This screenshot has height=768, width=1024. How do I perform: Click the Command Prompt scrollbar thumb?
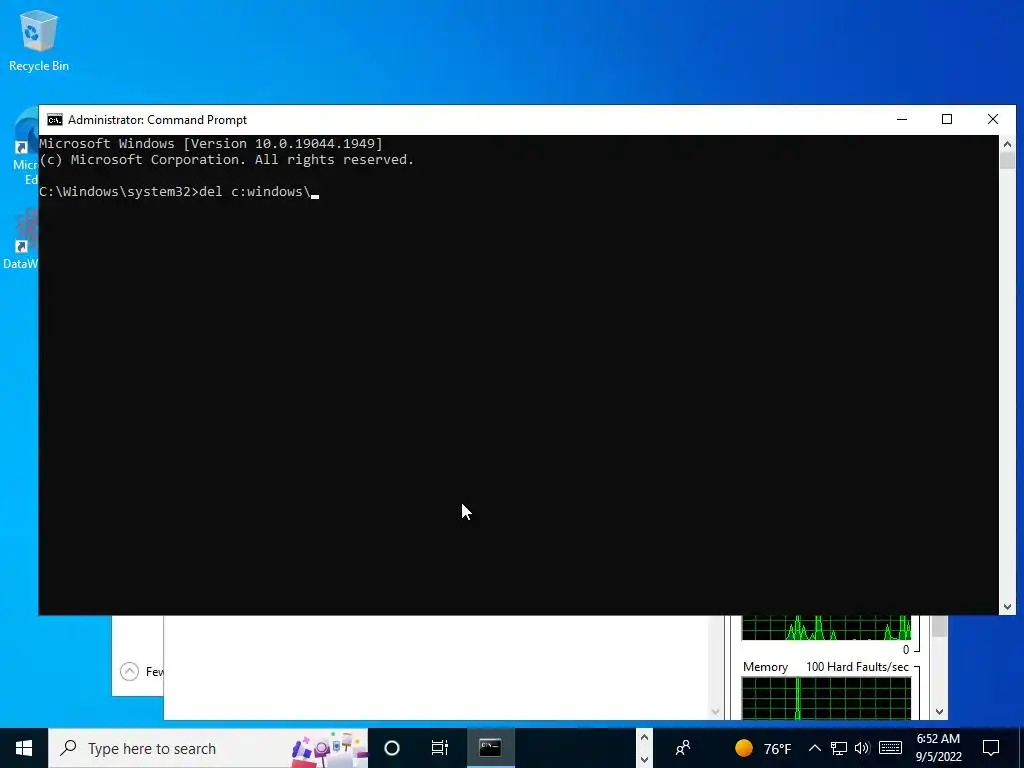[1007, 161]
